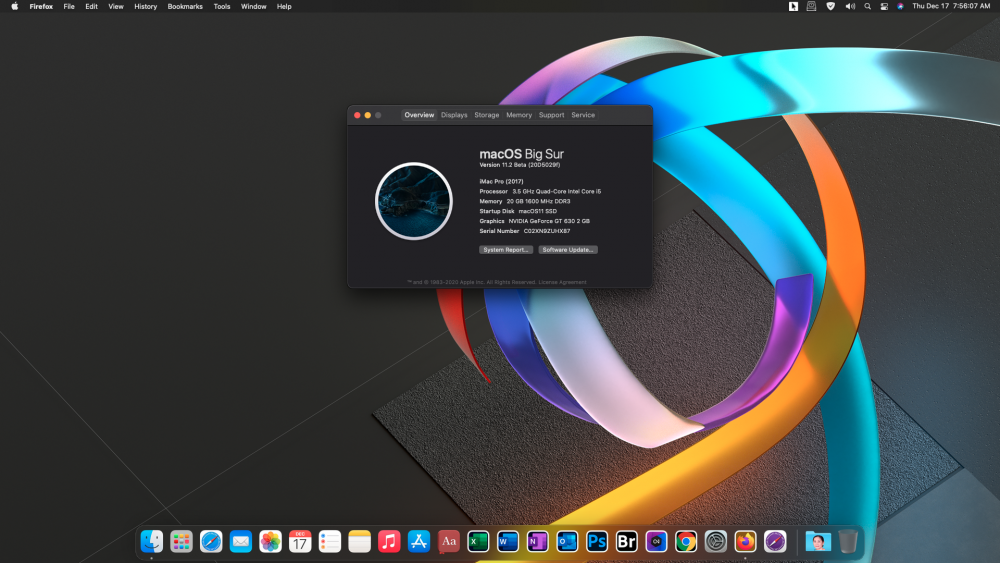Open the volume control in menu bar
1000x563 pixels.
click(x=850, y=6)
